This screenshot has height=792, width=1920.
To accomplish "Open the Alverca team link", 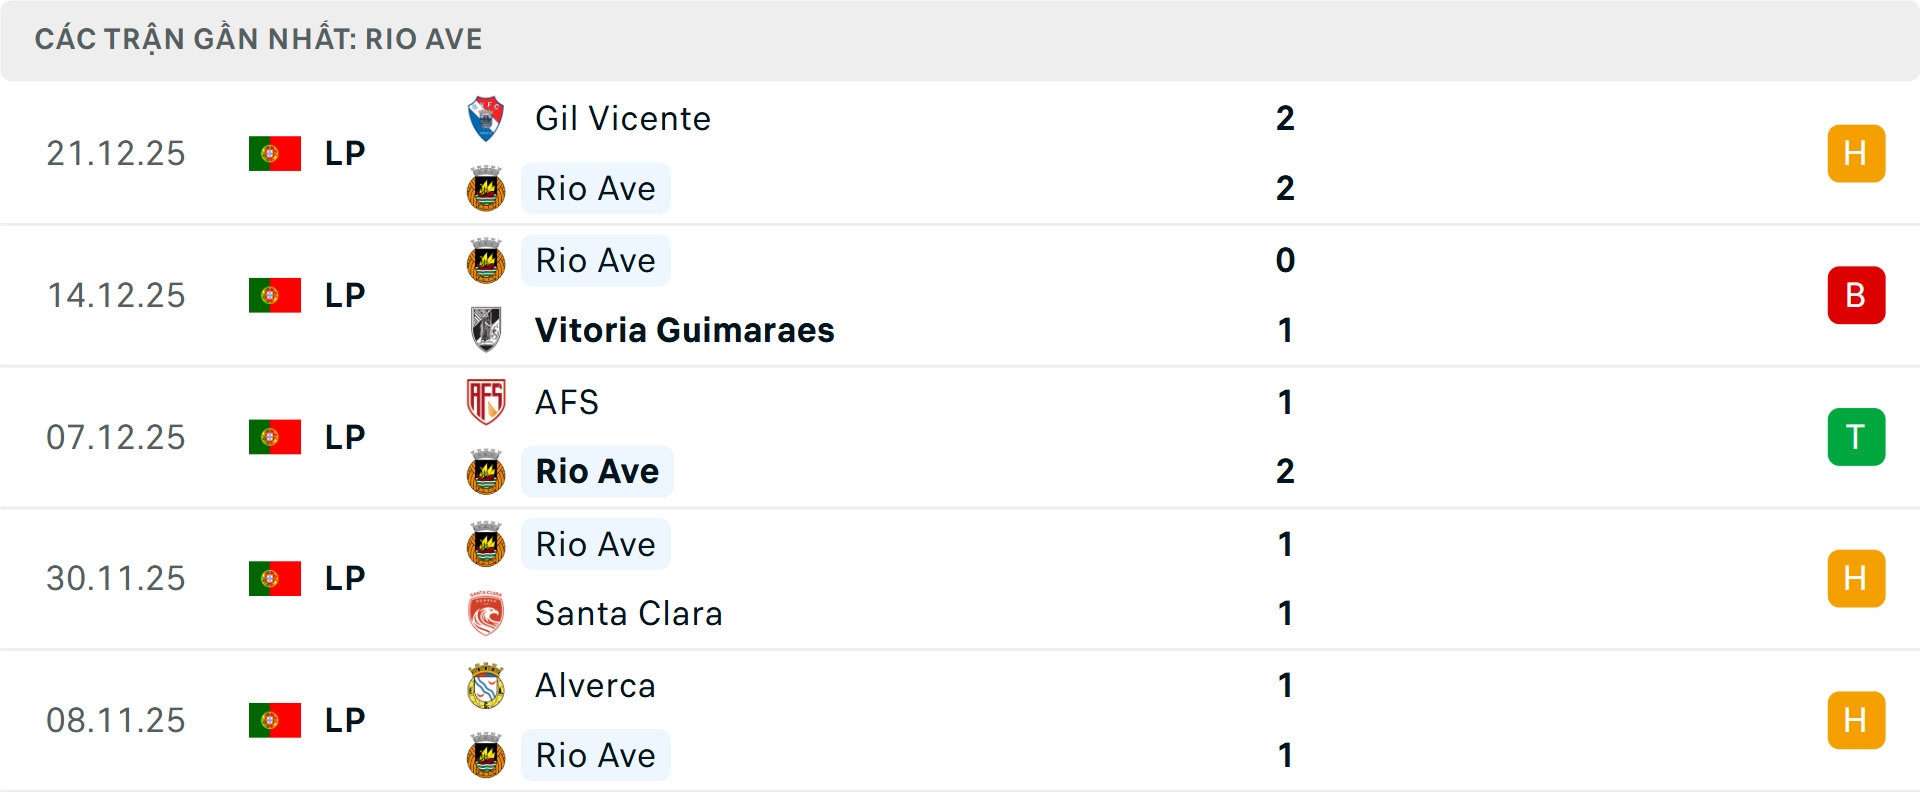I will (595, 686).
